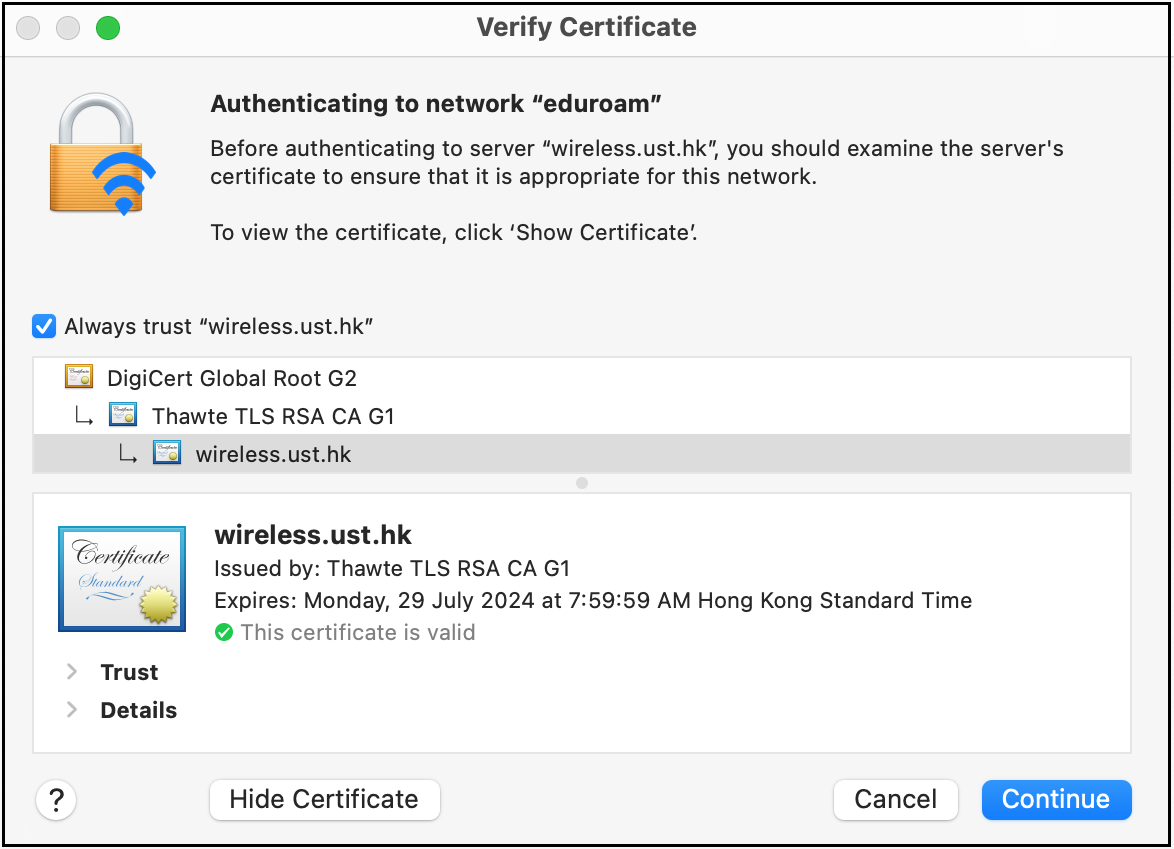
Task: Select Thawte TLS RSA CA G1 row
Action: pyautogui.click(x=273, y=416)
